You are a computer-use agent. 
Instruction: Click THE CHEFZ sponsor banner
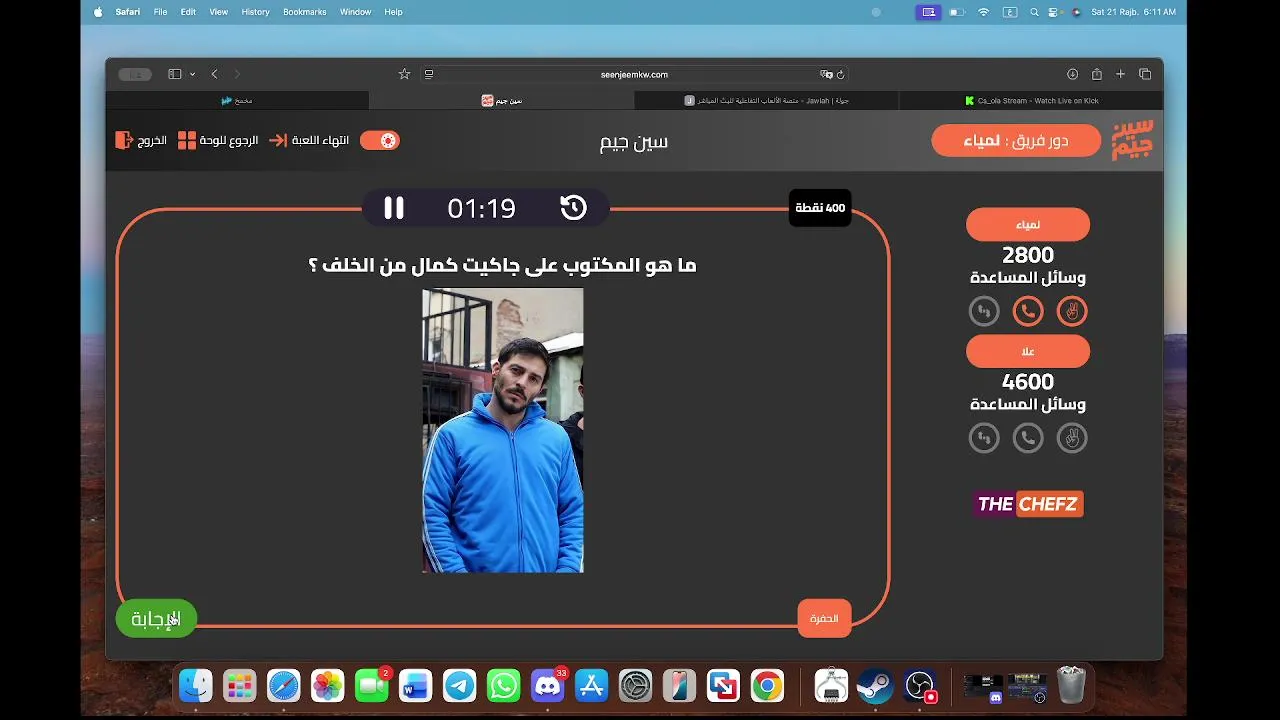click(1028, 504)
